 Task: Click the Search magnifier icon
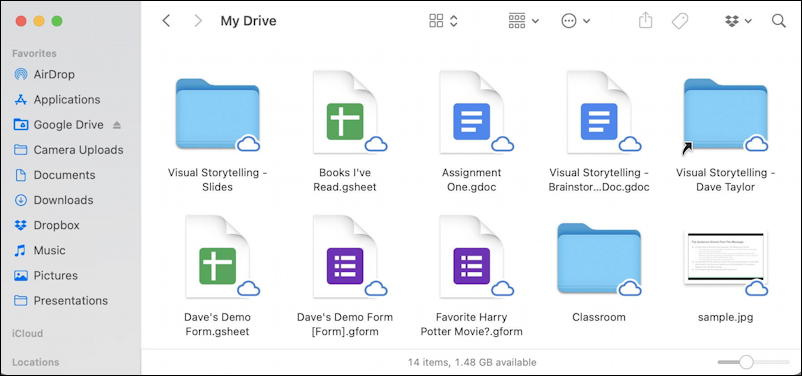pyautogui.click(x=778, y=21)
